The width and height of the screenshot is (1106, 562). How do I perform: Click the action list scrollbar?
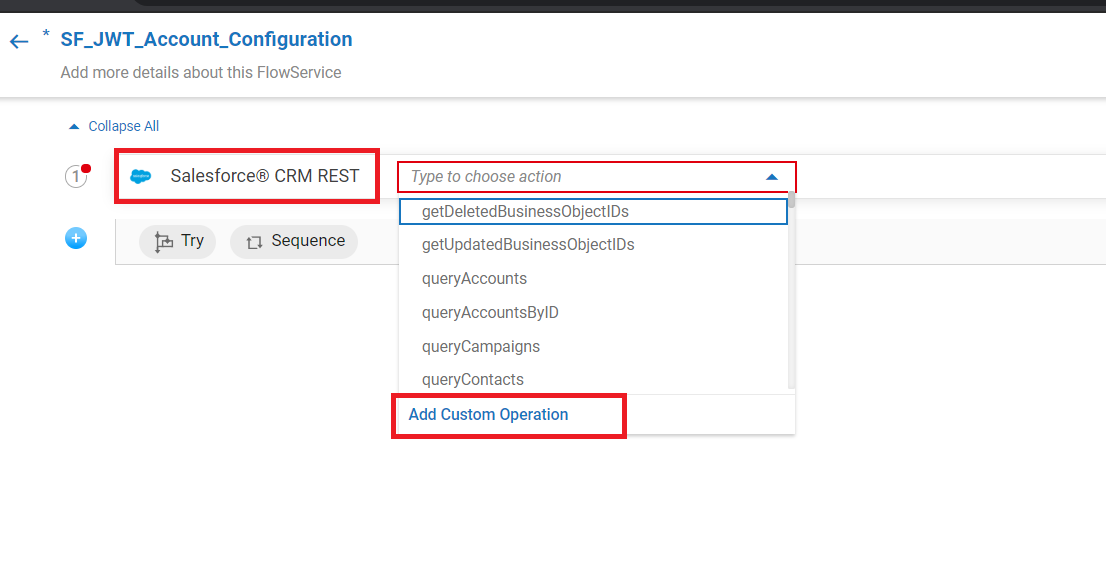click(791, 290)
